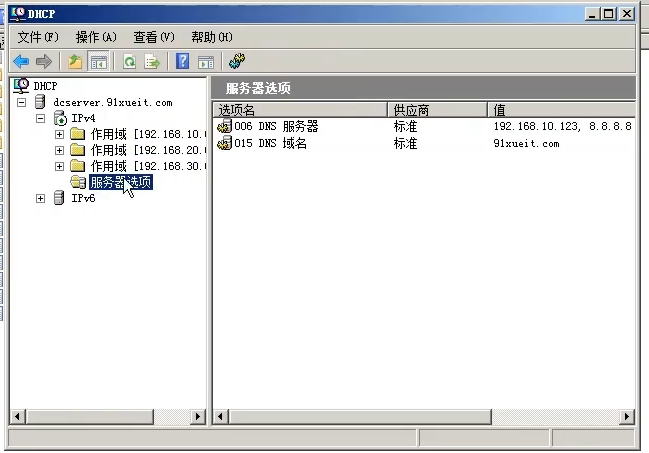The height and width of the screenshot is (453, 649).
Task: Click the Back arrow toolbar icon
Action: [x=21, y=62]
